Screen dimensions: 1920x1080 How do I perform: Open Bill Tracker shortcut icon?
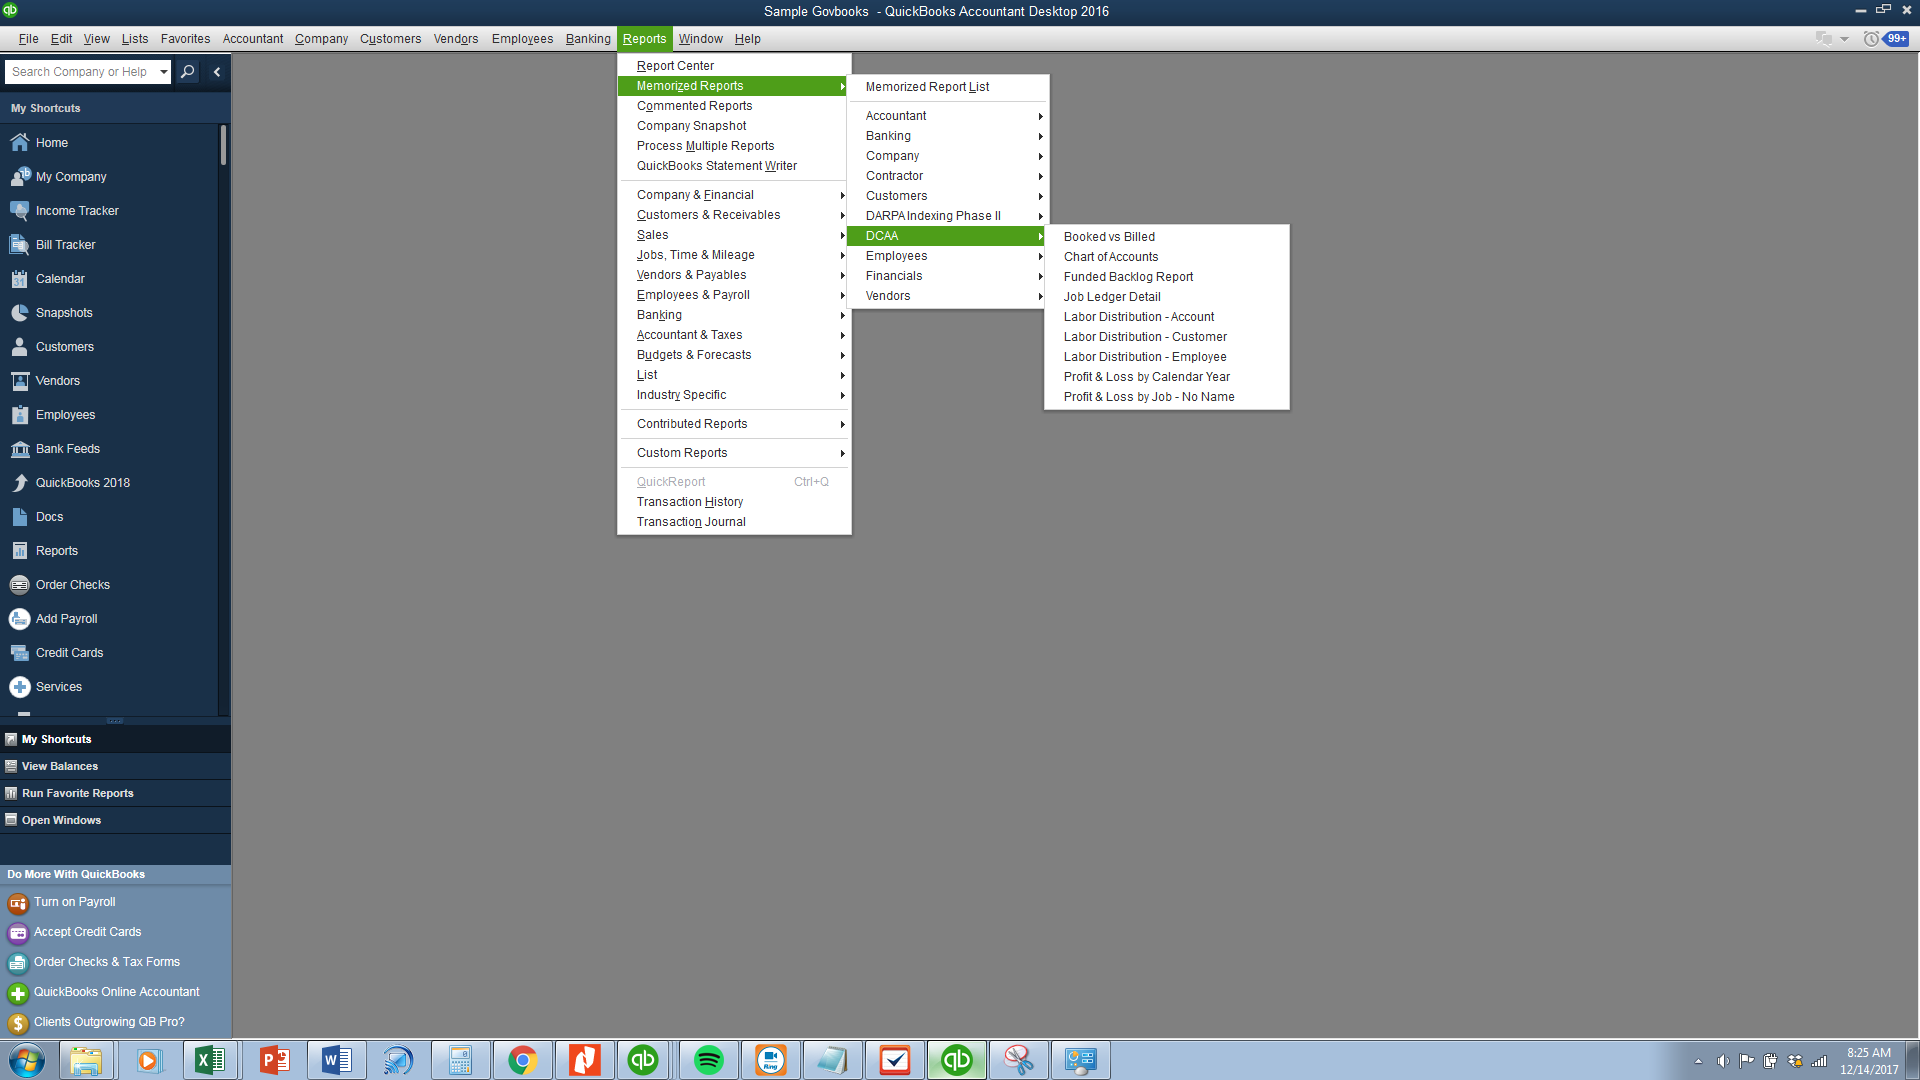19,245
